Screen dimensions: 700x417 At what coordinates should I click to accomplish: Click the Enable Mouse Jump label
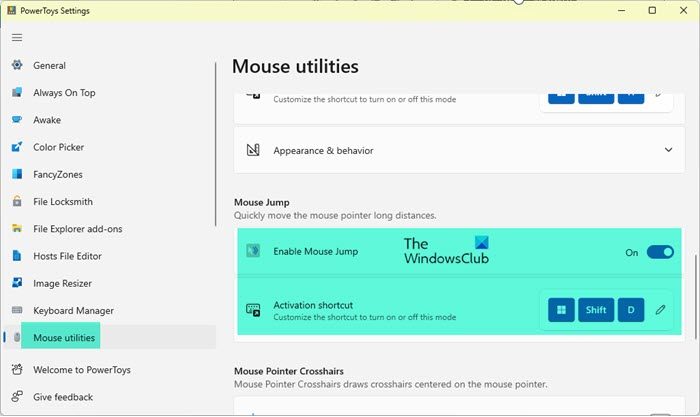[316, 251]
